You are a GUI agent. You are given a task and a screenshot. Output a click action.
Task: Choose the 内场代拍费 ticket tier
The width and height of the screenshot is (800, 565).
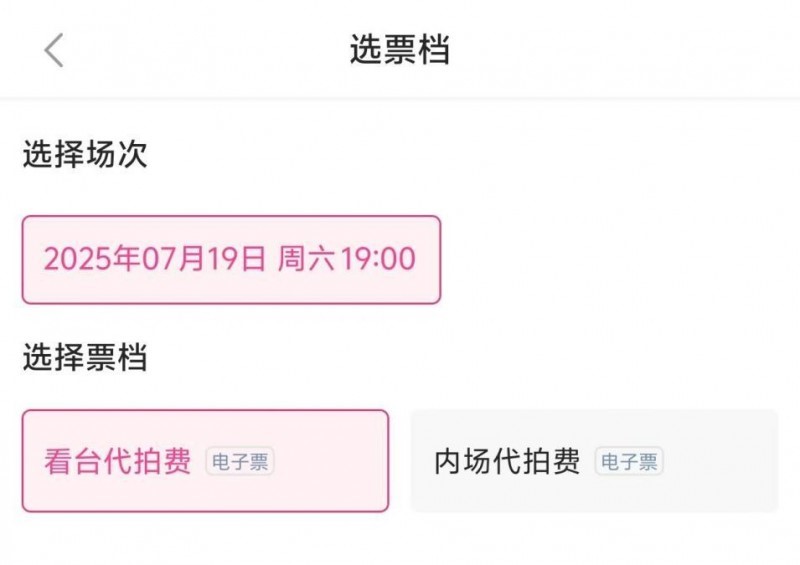coord(593,461)
